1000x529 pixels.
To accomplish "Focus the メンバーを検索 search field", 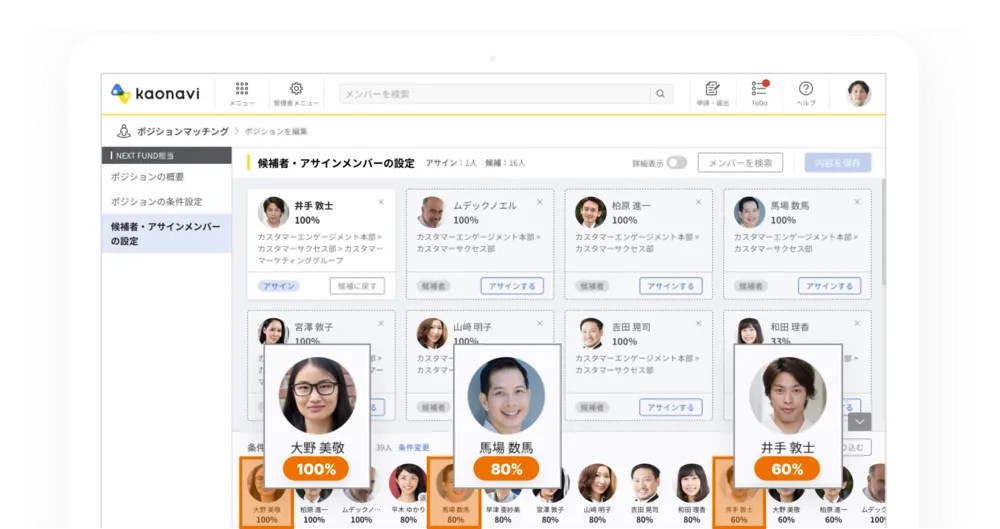I will (x=495, y=94).
